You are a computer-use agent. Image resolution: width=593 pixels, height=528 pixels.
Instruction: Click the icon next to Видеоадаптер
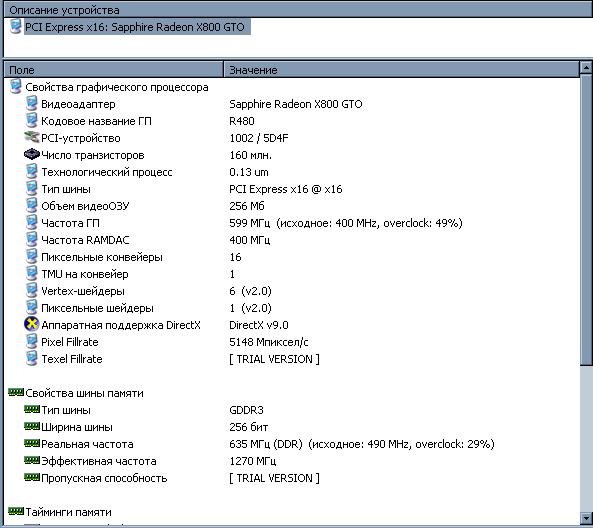(31, 104)
